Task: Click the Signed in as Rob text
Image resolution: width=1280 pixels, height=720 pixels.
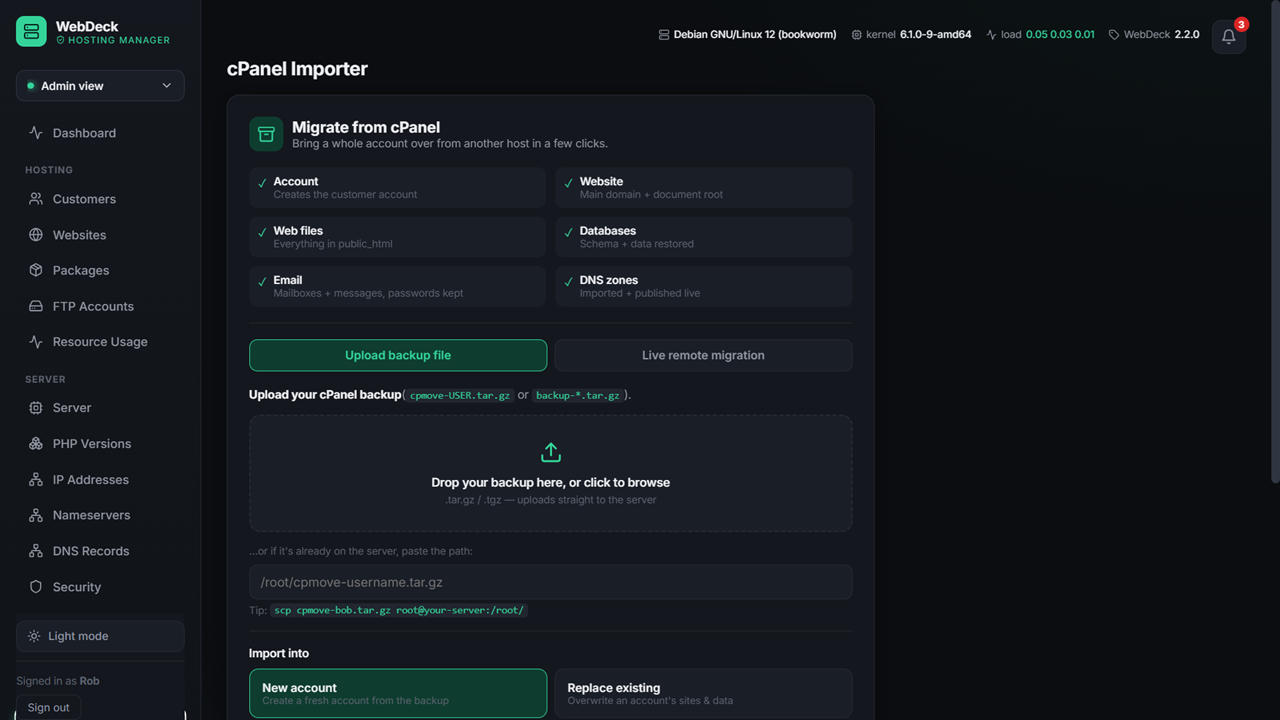Action: tap(58, 681)
